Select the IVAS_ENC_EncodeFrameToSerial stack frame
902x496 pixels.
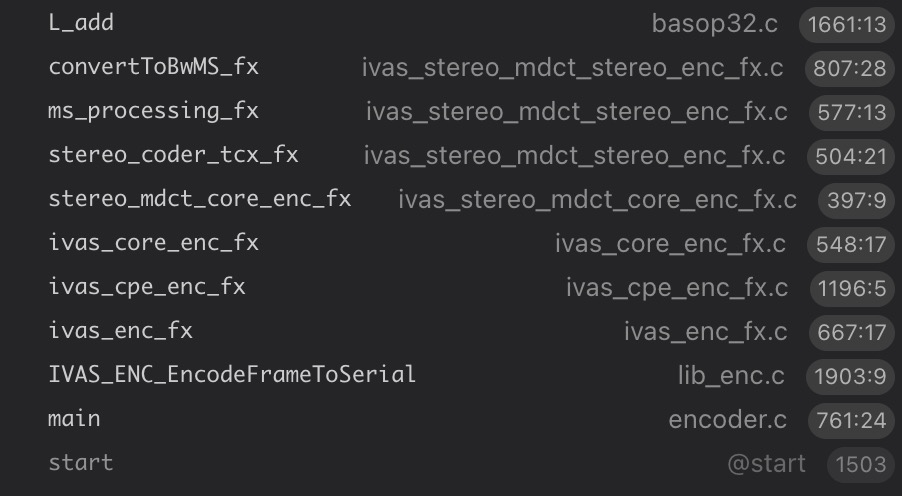click(x=232, y=375)
